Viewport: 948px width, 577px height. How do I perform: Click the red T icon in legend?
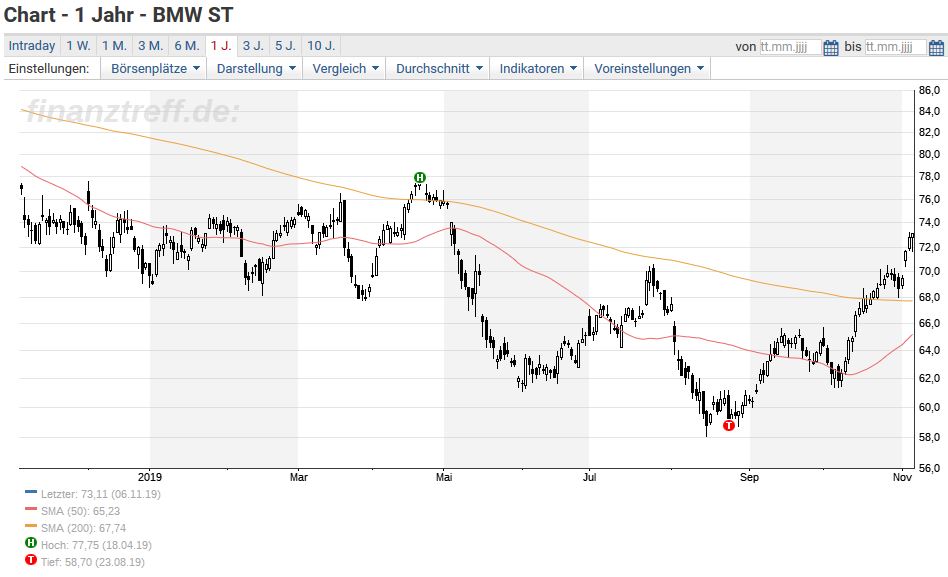point(31,560)
